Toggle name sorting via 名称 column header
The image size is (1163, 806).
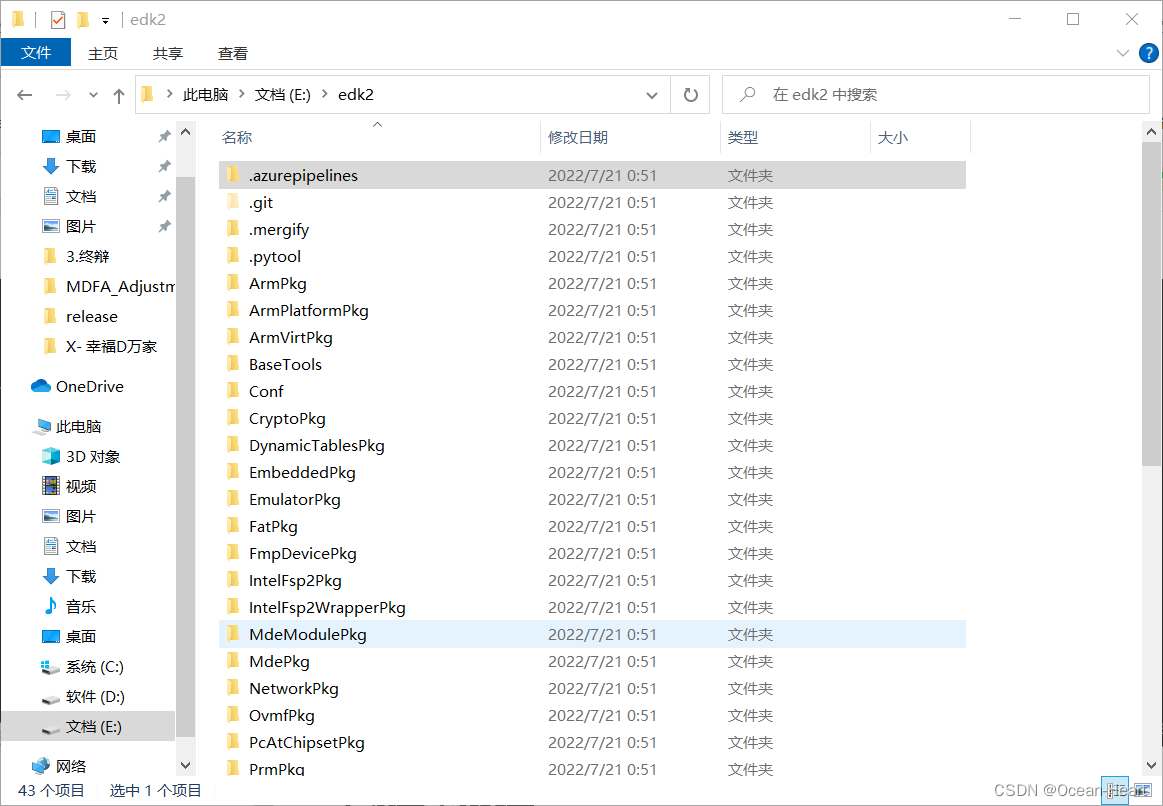tap(237, 137)
